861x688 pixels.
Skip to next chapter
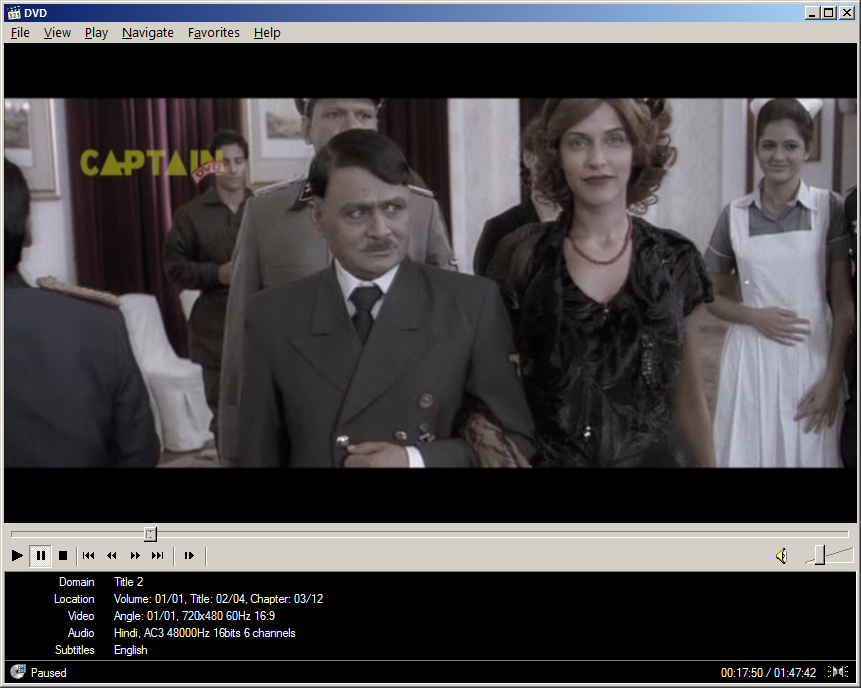point(158,556)
